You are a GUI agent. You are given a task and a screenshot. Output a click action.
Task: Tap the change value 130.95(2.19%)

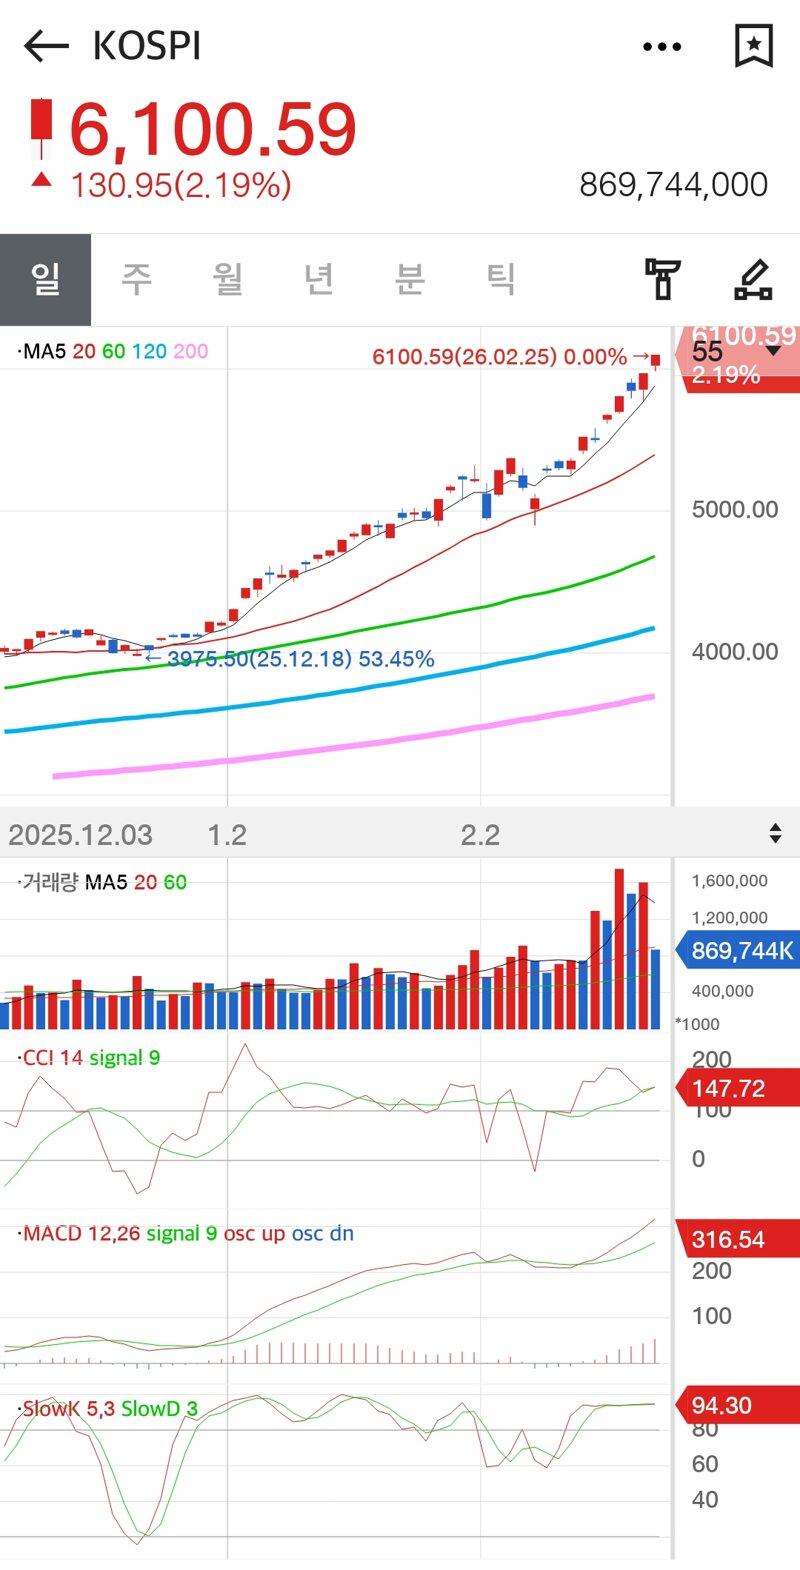click(x=181, y=185)
